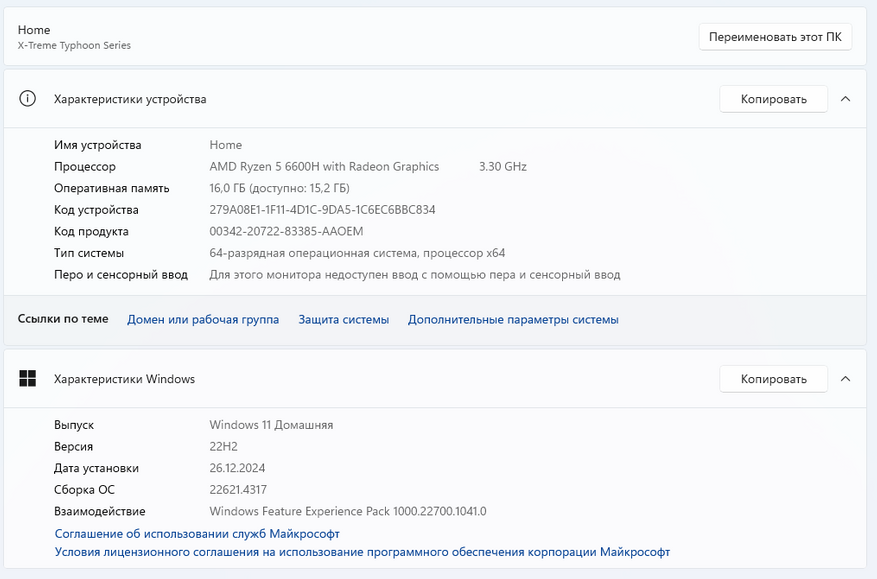Click the Windows 11 Домашняя edition value

pyautogui.click(x=271, y=425)
